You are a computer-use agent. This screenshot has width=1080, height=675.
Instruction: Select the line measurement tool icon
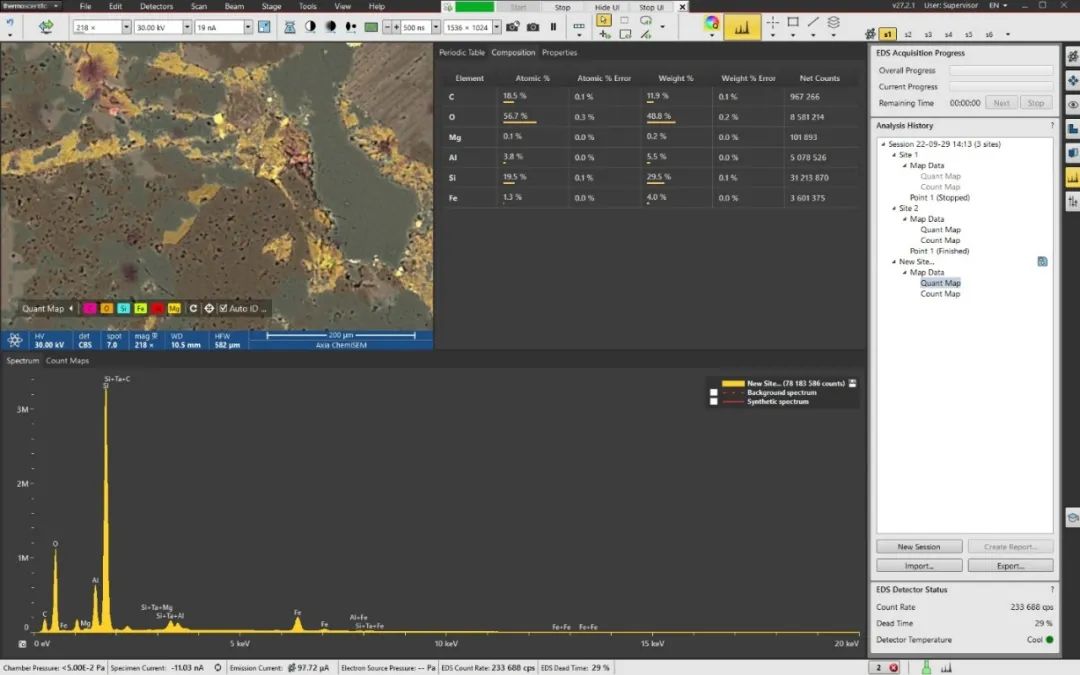tap(813, 22)
